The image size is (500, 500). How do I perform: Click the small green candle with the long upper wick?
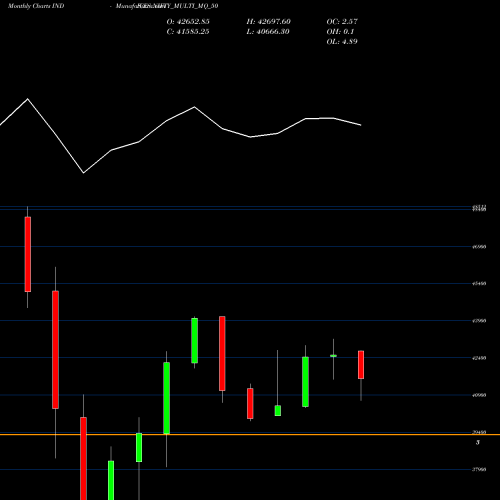[x=278, y=411]
